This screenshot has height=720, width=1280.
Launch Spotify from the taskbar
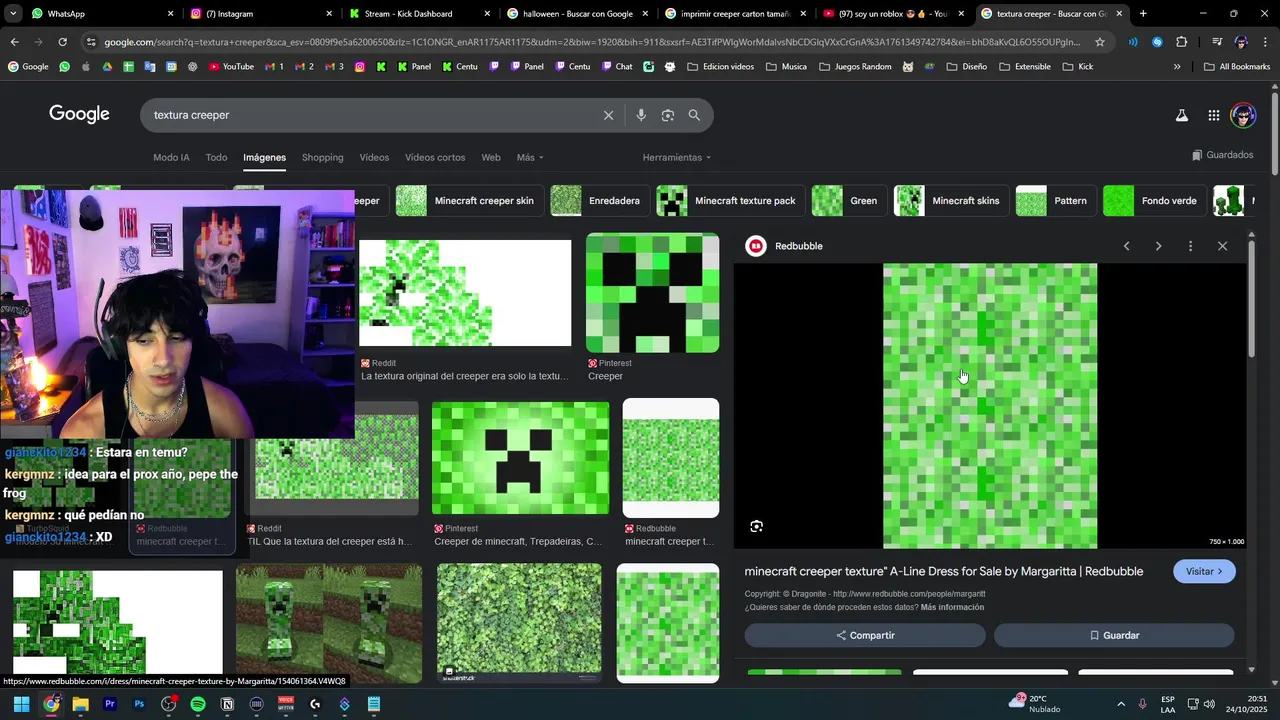198,704
